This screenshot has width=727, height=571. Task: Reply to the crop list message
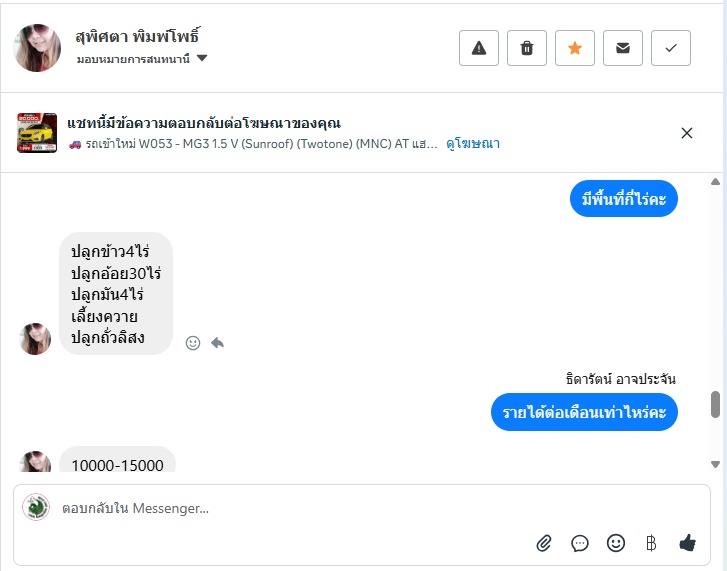click(x=217, y=342)
